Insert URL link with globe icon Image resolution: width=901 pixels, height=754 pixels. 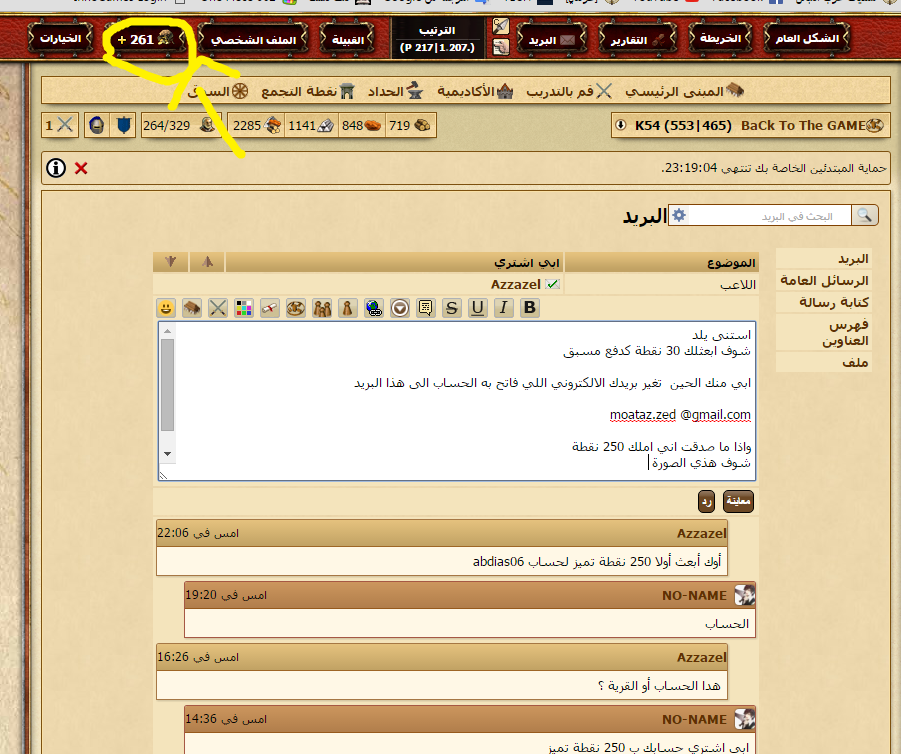[374, 308]
